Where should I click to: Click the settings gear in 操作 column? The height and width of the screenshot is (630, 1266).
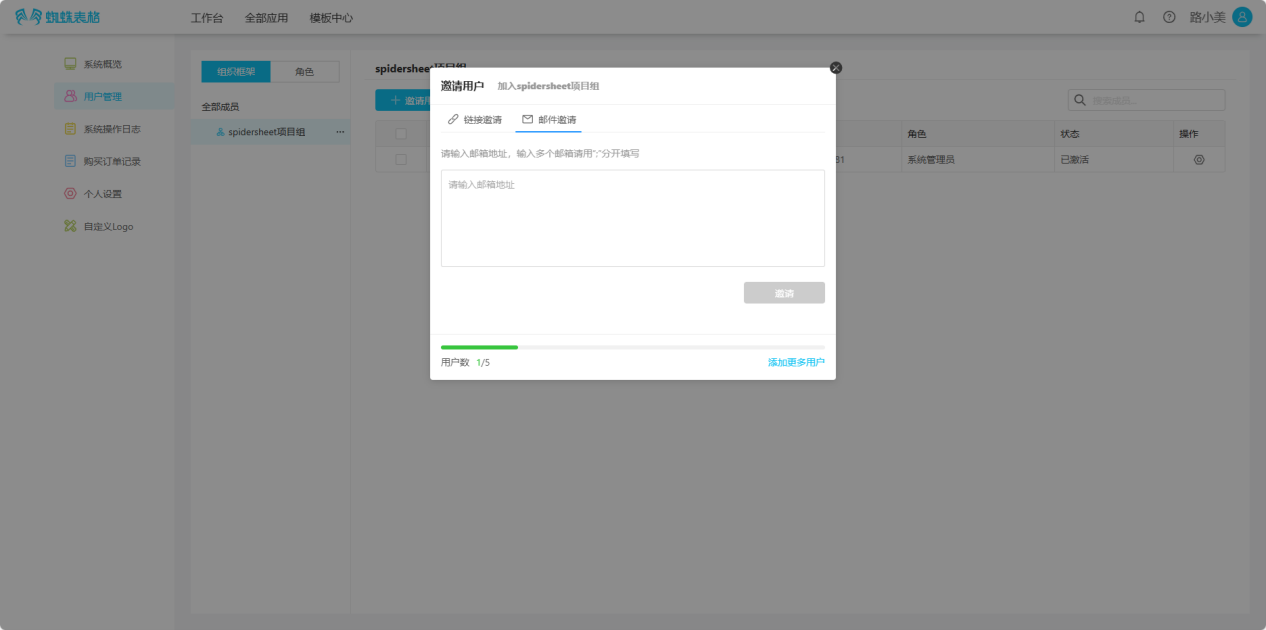click(1199, 159)
